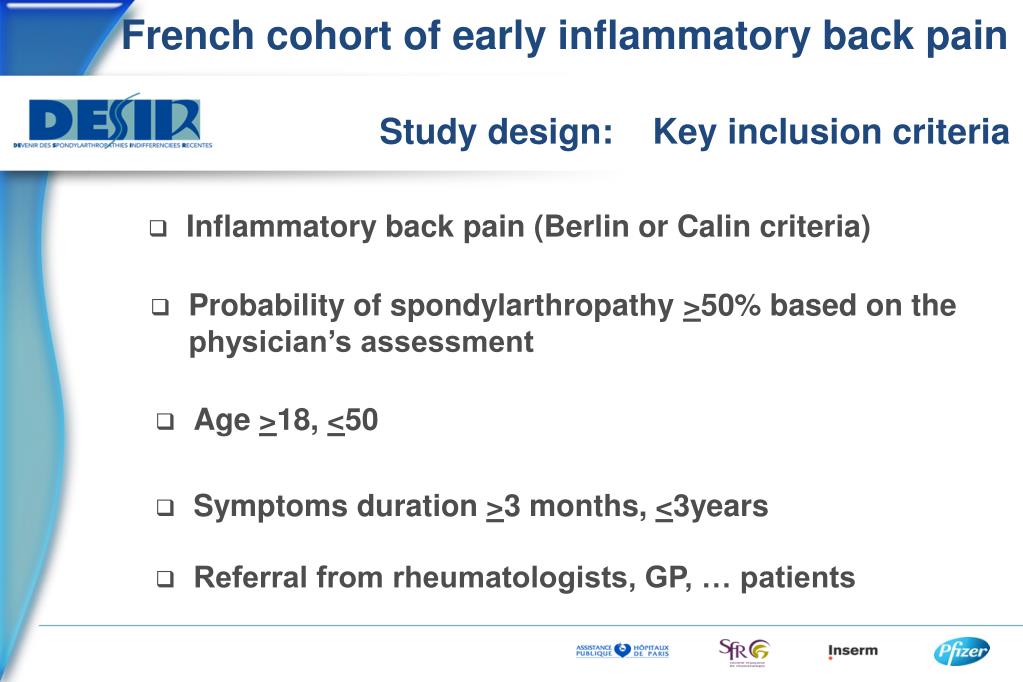Click the ≥50% probability text
The image size is (1023, 682).
(722, 306)
